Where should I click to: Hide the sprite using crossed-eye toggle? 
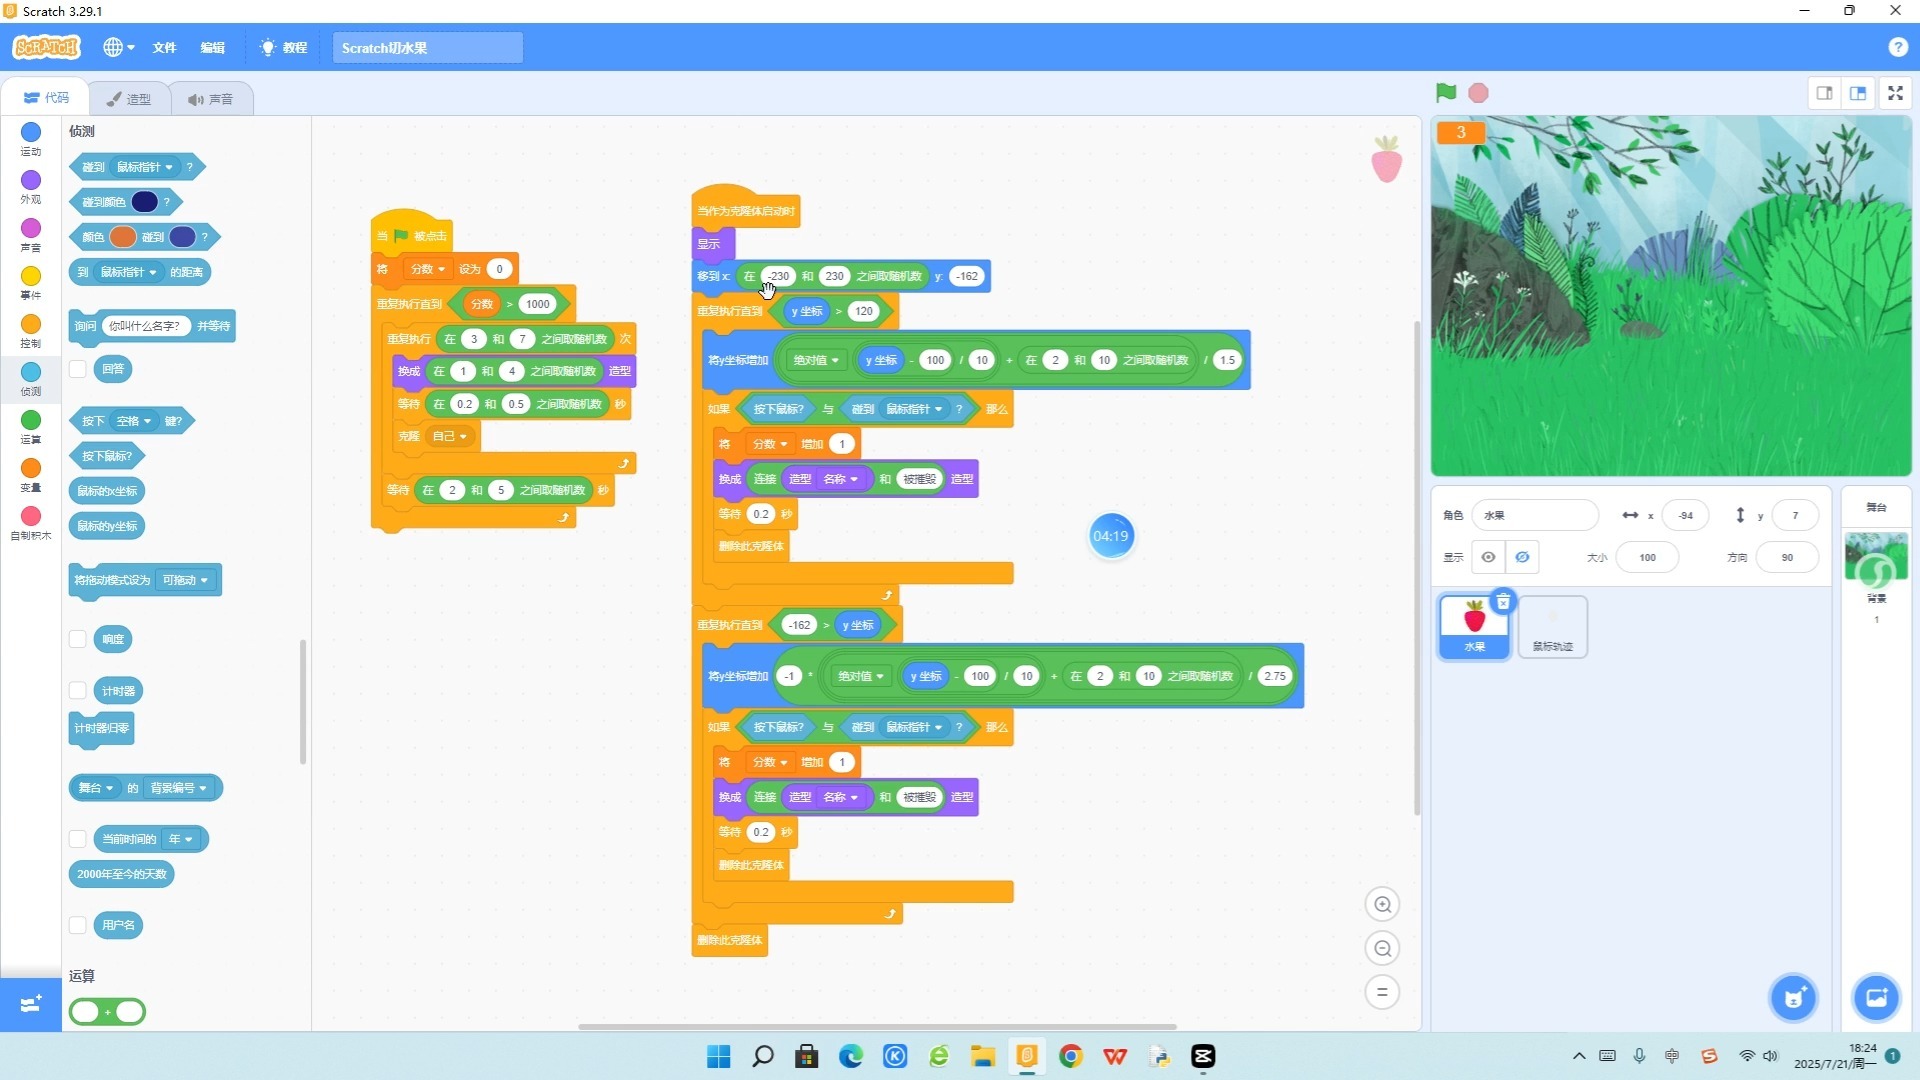point(1522,557)
